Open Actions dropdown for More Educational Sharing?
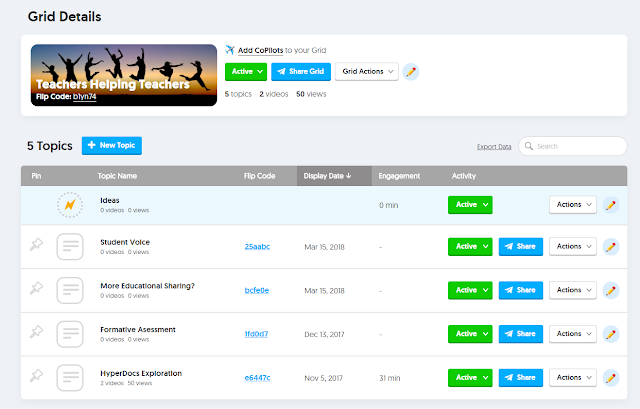Screen dimensions: 640x409 pos(573,290)
